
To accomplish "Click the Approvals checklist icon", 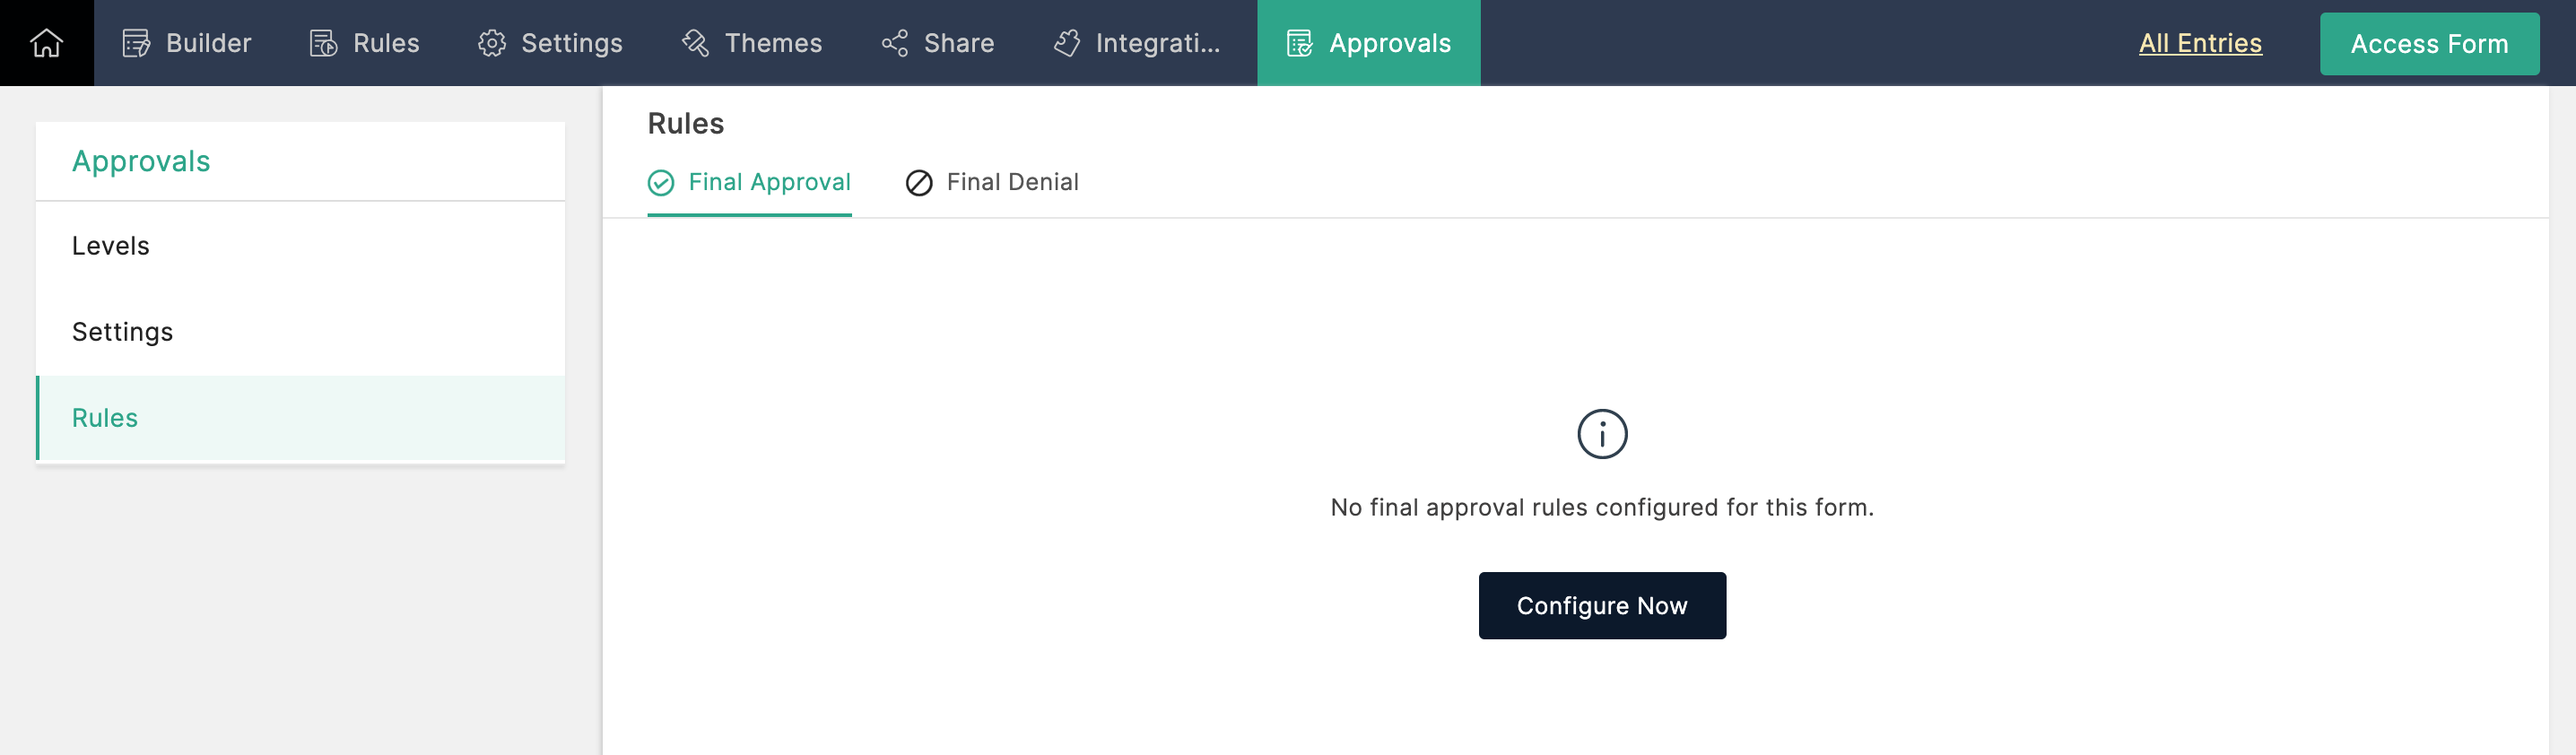I will (1299, 43).
